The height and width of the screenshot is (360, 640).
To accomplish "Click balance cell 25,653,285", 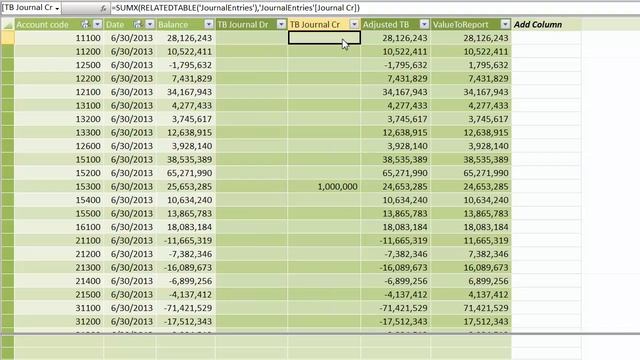I will (x=186, y=187).
